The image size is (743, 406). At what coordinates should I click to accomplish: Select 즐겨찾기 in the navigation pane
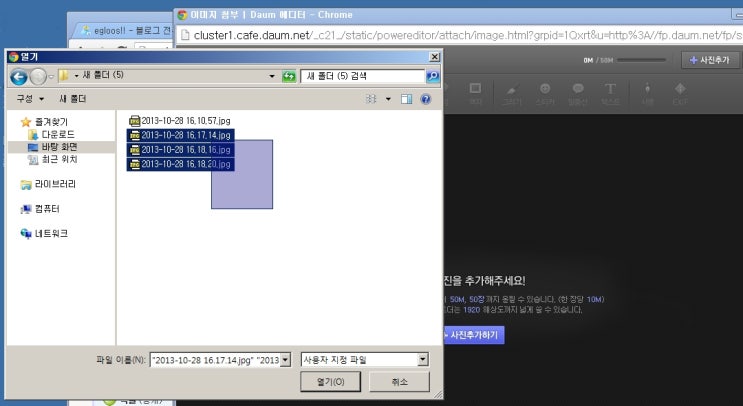(x=51, y=122)
